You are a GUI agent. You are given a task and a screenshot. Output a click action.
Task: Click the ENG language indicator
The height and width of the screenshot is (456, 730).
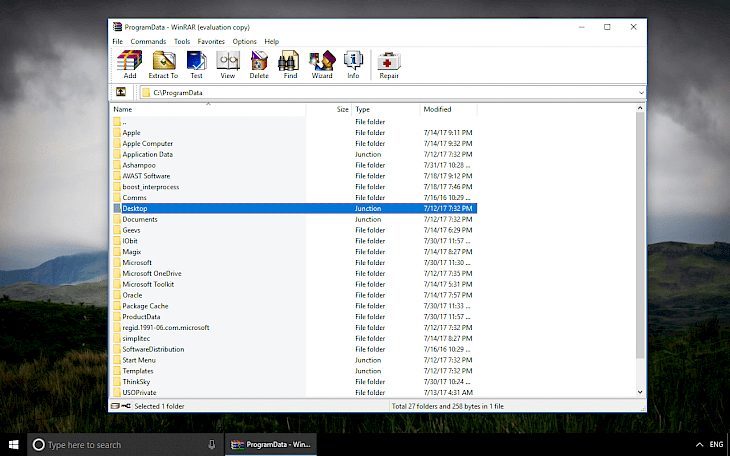(716, 445)
